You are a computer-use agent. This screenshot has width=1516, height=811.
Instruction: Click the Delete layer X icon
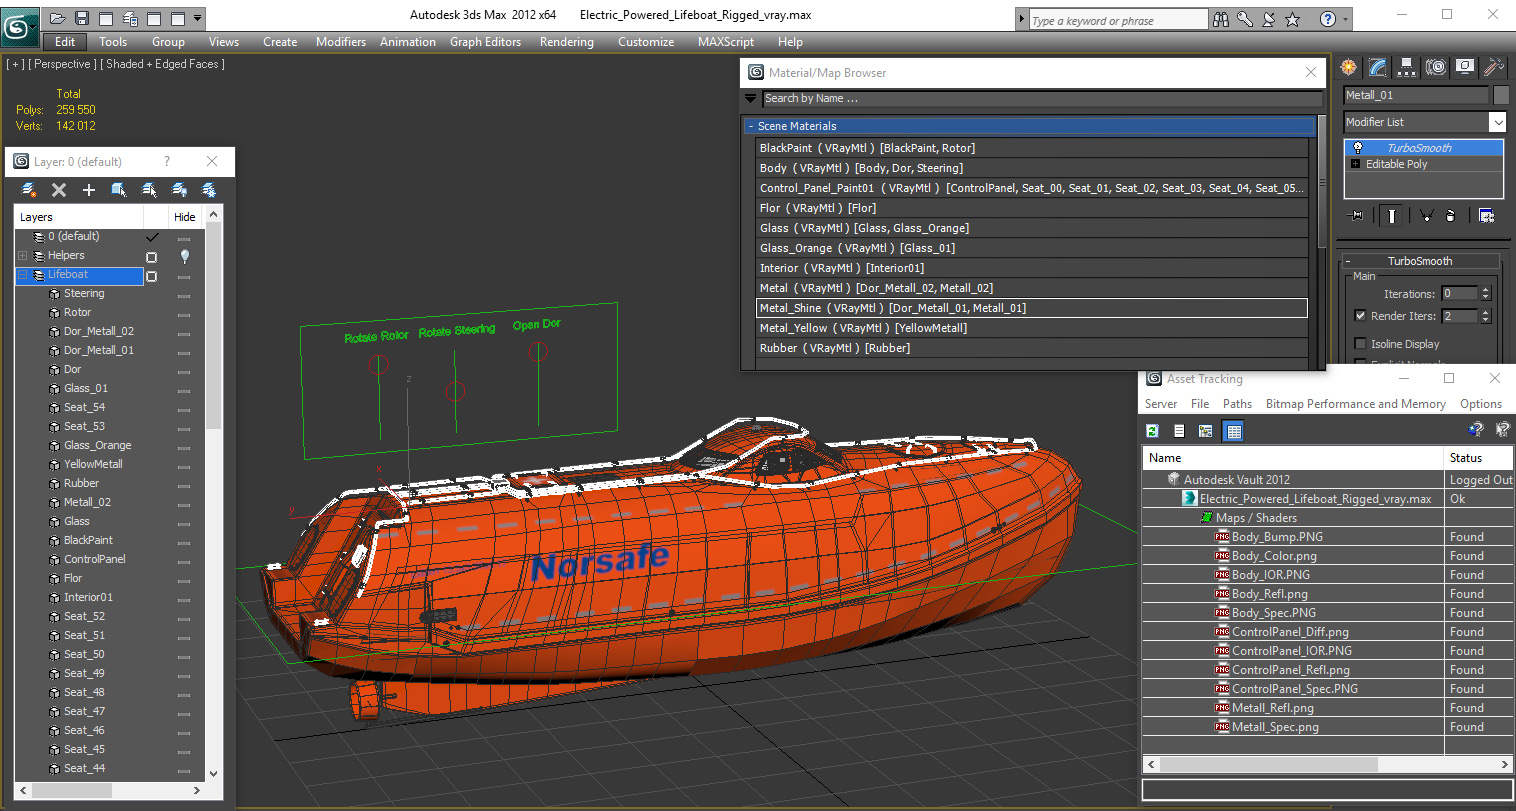tap(59, 190)
